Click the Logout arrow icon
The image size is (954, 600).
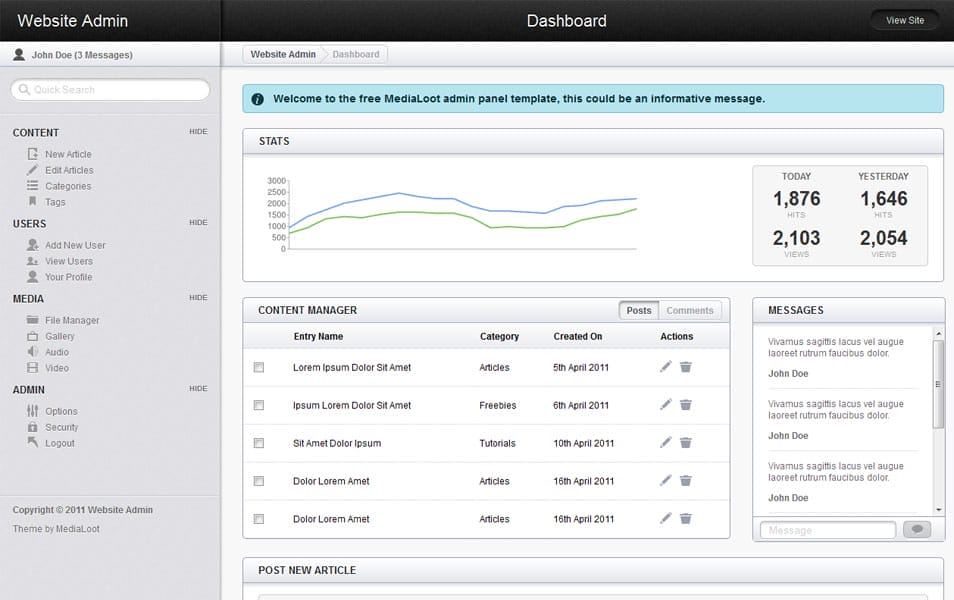point(34,443)
